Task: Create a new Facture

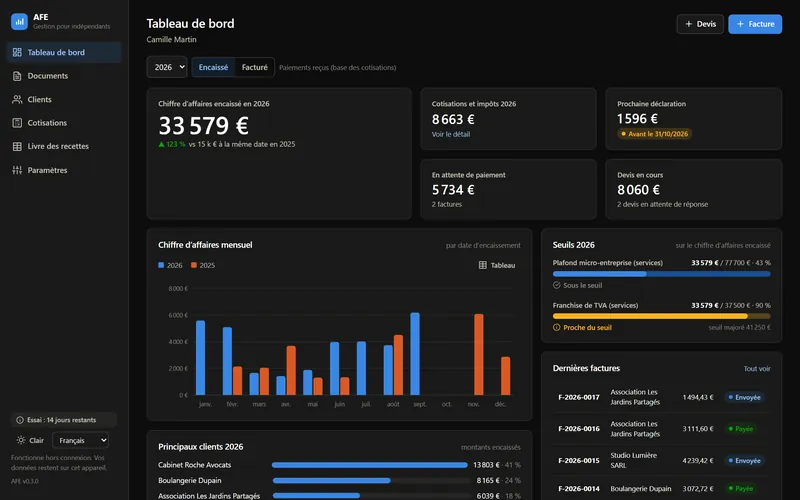Action: (755, 24)
